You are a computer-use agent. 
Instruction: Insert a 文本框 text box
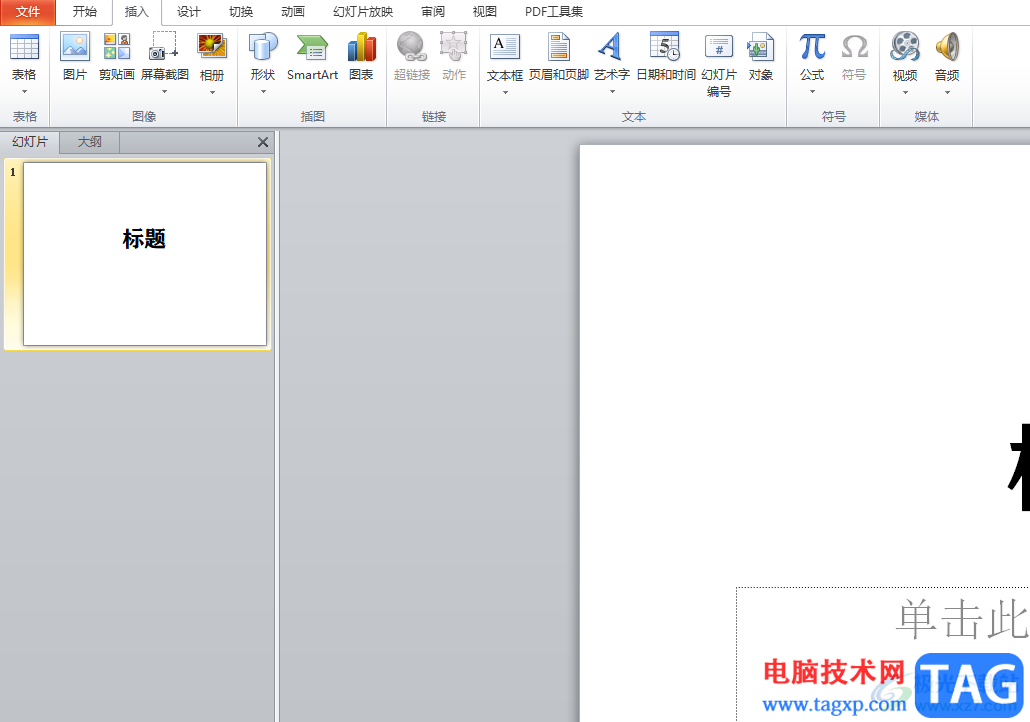point(504,48)
